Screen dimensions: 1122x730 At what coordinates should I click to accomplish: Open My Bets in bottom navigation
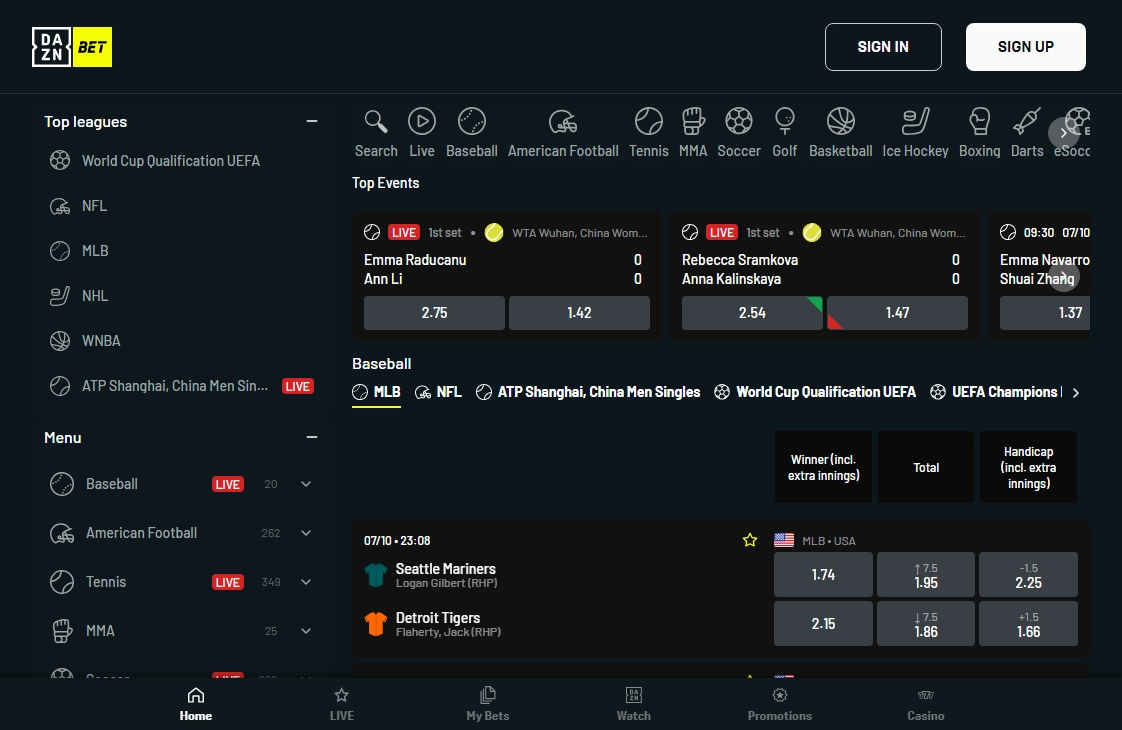tap(487, 704)
